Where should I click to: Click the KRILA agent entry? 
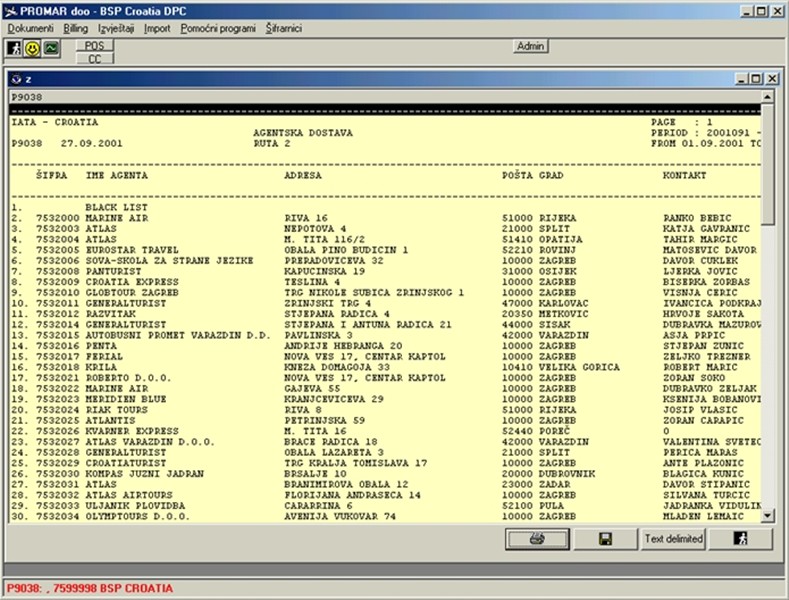pyautogui.click(x=101, y=367)
